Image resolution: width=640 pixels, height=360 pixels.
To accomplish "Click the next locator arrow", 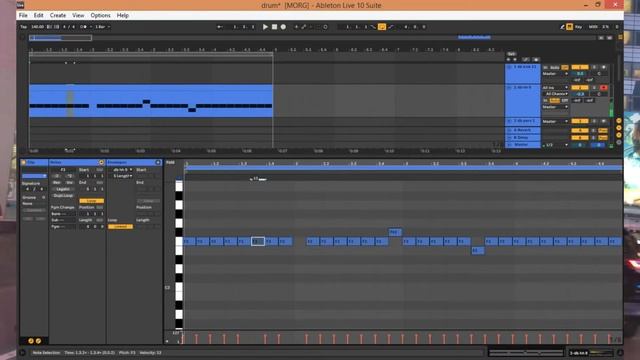I will (x=514, y=60).
